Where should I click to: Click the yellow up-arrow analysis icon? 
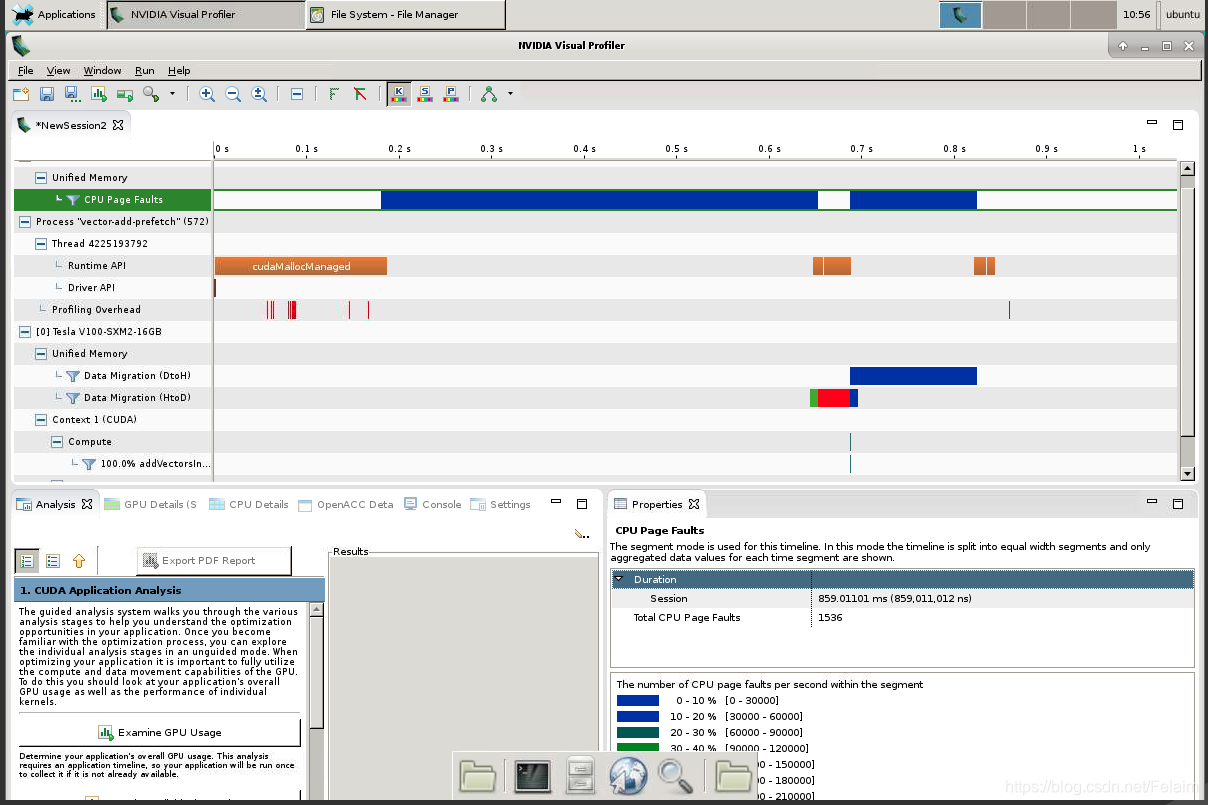(x=79, y=561)
